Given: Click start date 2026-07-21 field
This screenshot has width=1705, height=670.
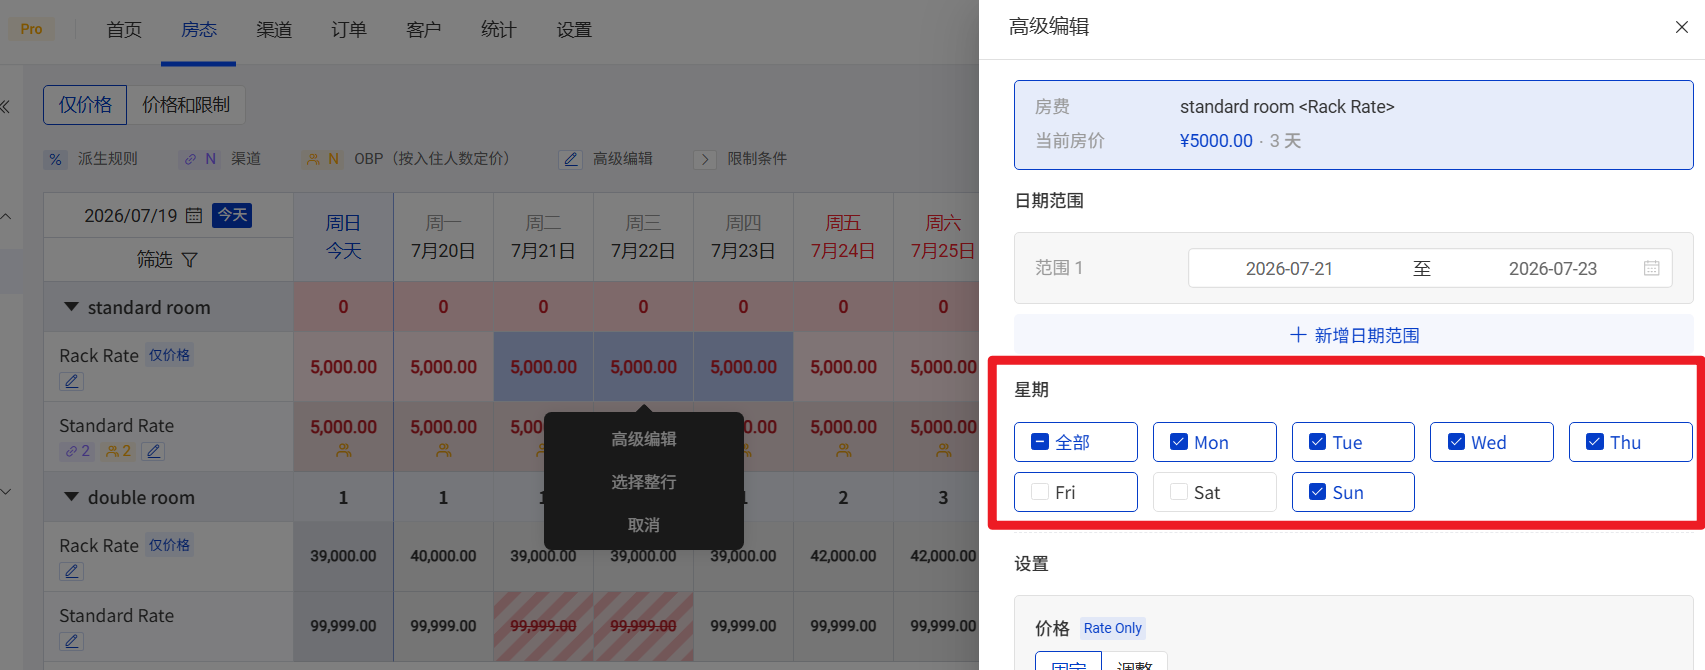Looking at the screenshot, I should coord(1289,269).
